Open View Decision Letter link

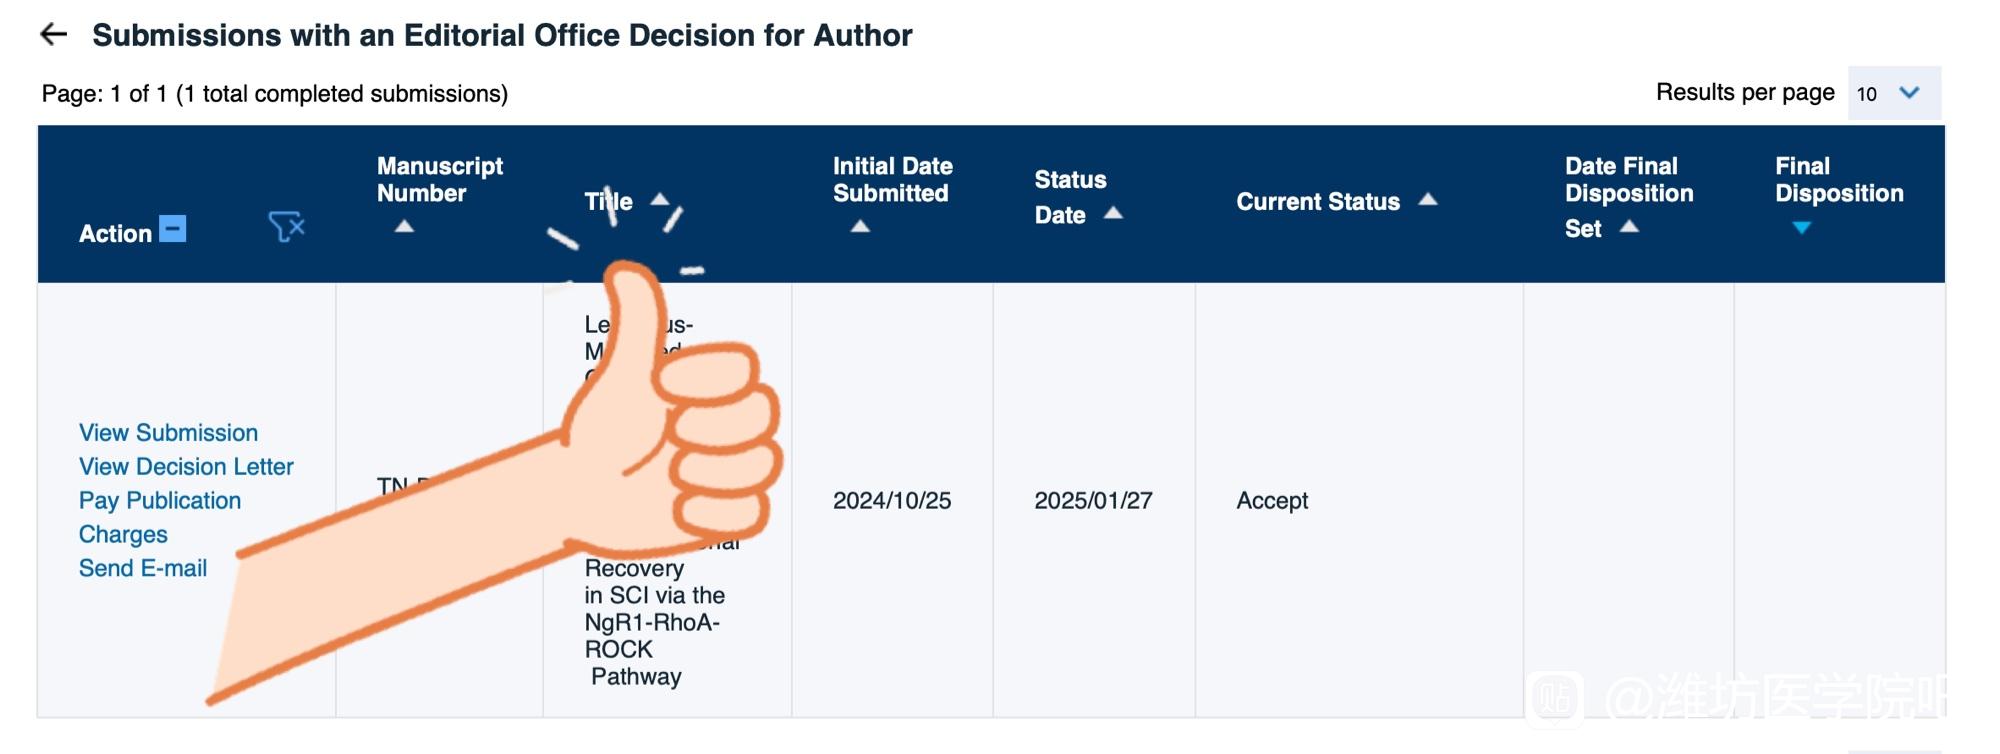(186, 467)
